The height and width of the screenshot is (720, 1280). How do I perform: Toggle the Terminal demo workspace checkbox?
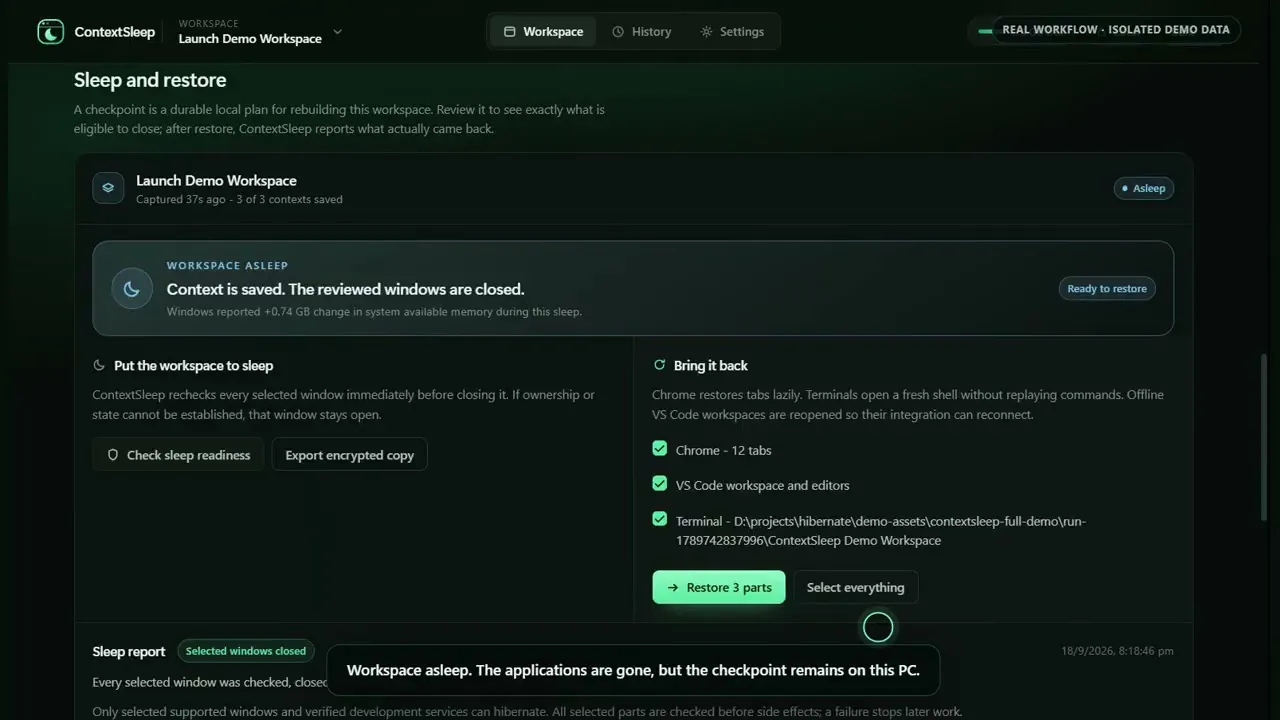pyautogui.click(x=660, y=519)
